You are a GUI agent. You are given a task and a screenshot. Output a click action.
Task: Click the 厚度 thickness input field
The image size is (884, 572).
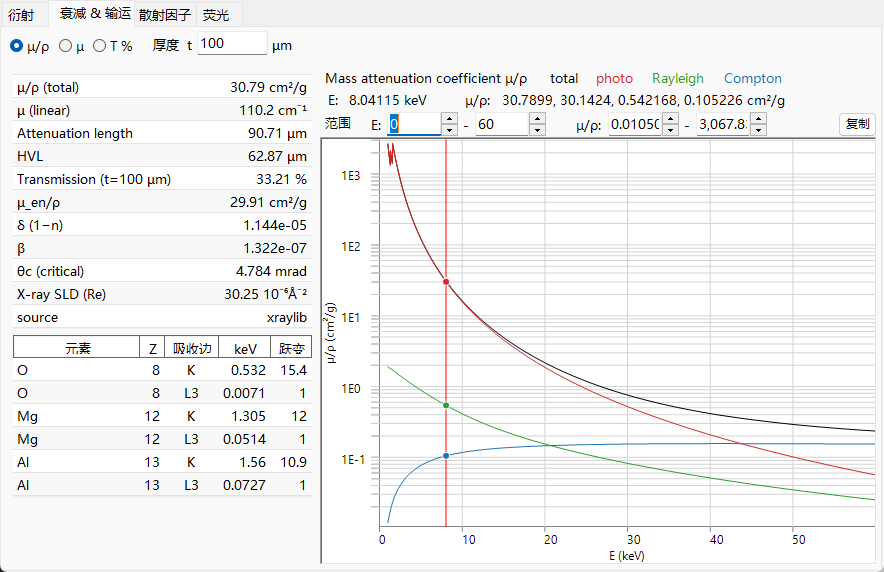click(232, 43)
